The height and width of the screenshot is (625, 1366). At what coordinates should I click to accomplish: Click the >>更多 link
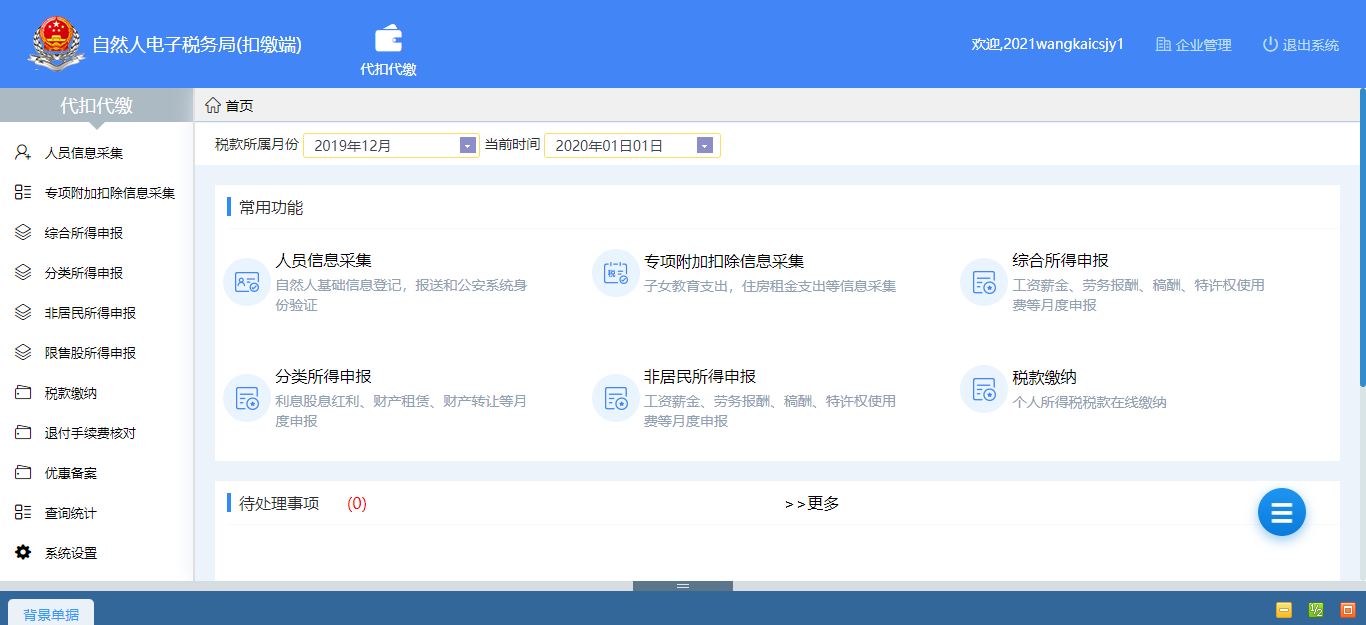click(x=812, y=504)
